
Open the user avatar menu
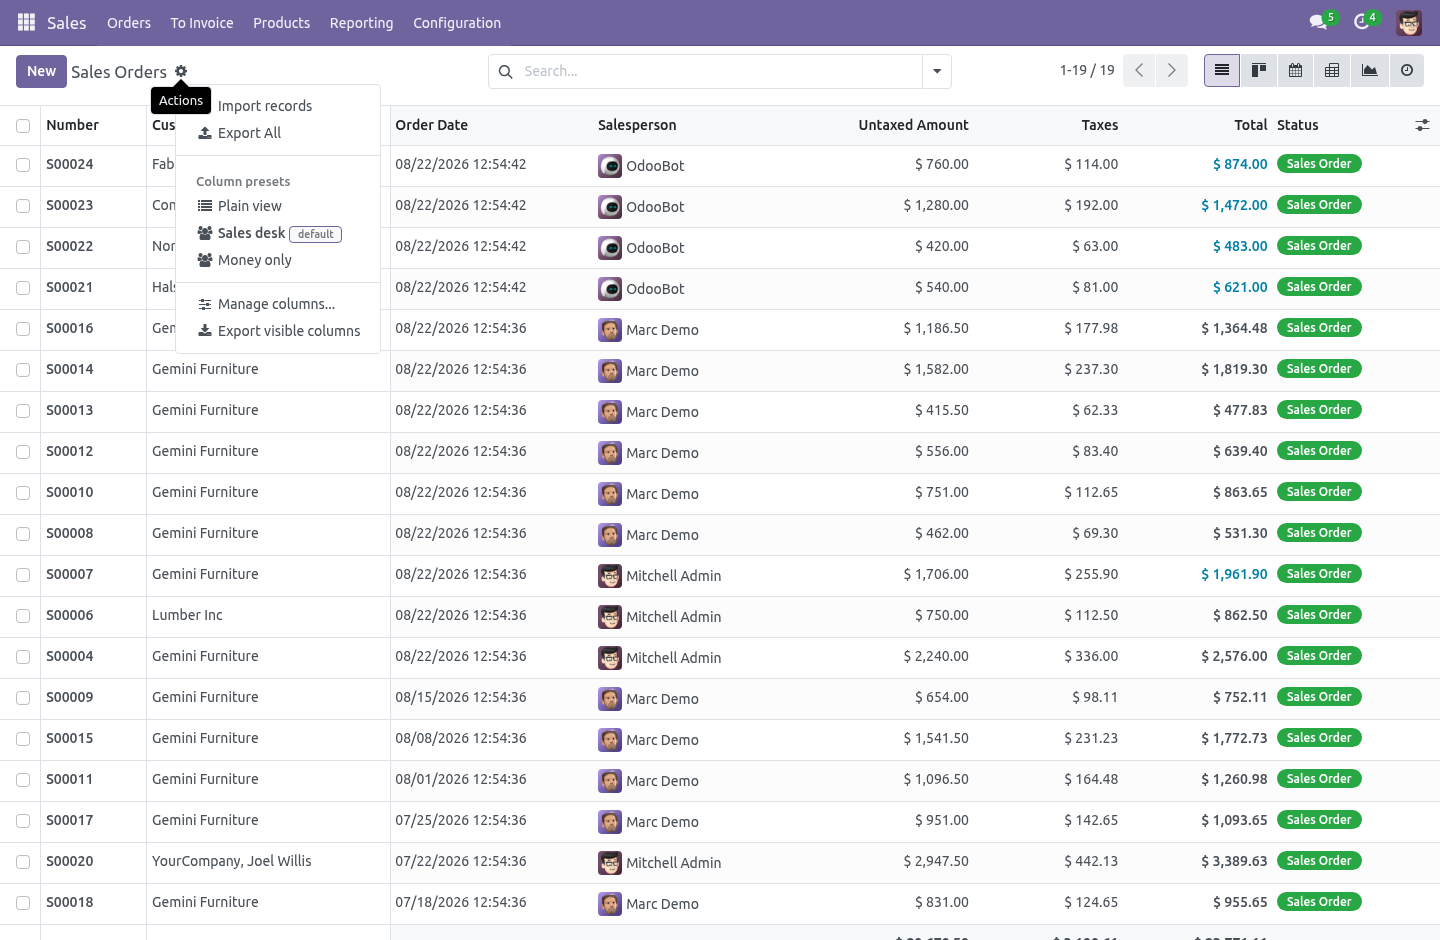1409,22
